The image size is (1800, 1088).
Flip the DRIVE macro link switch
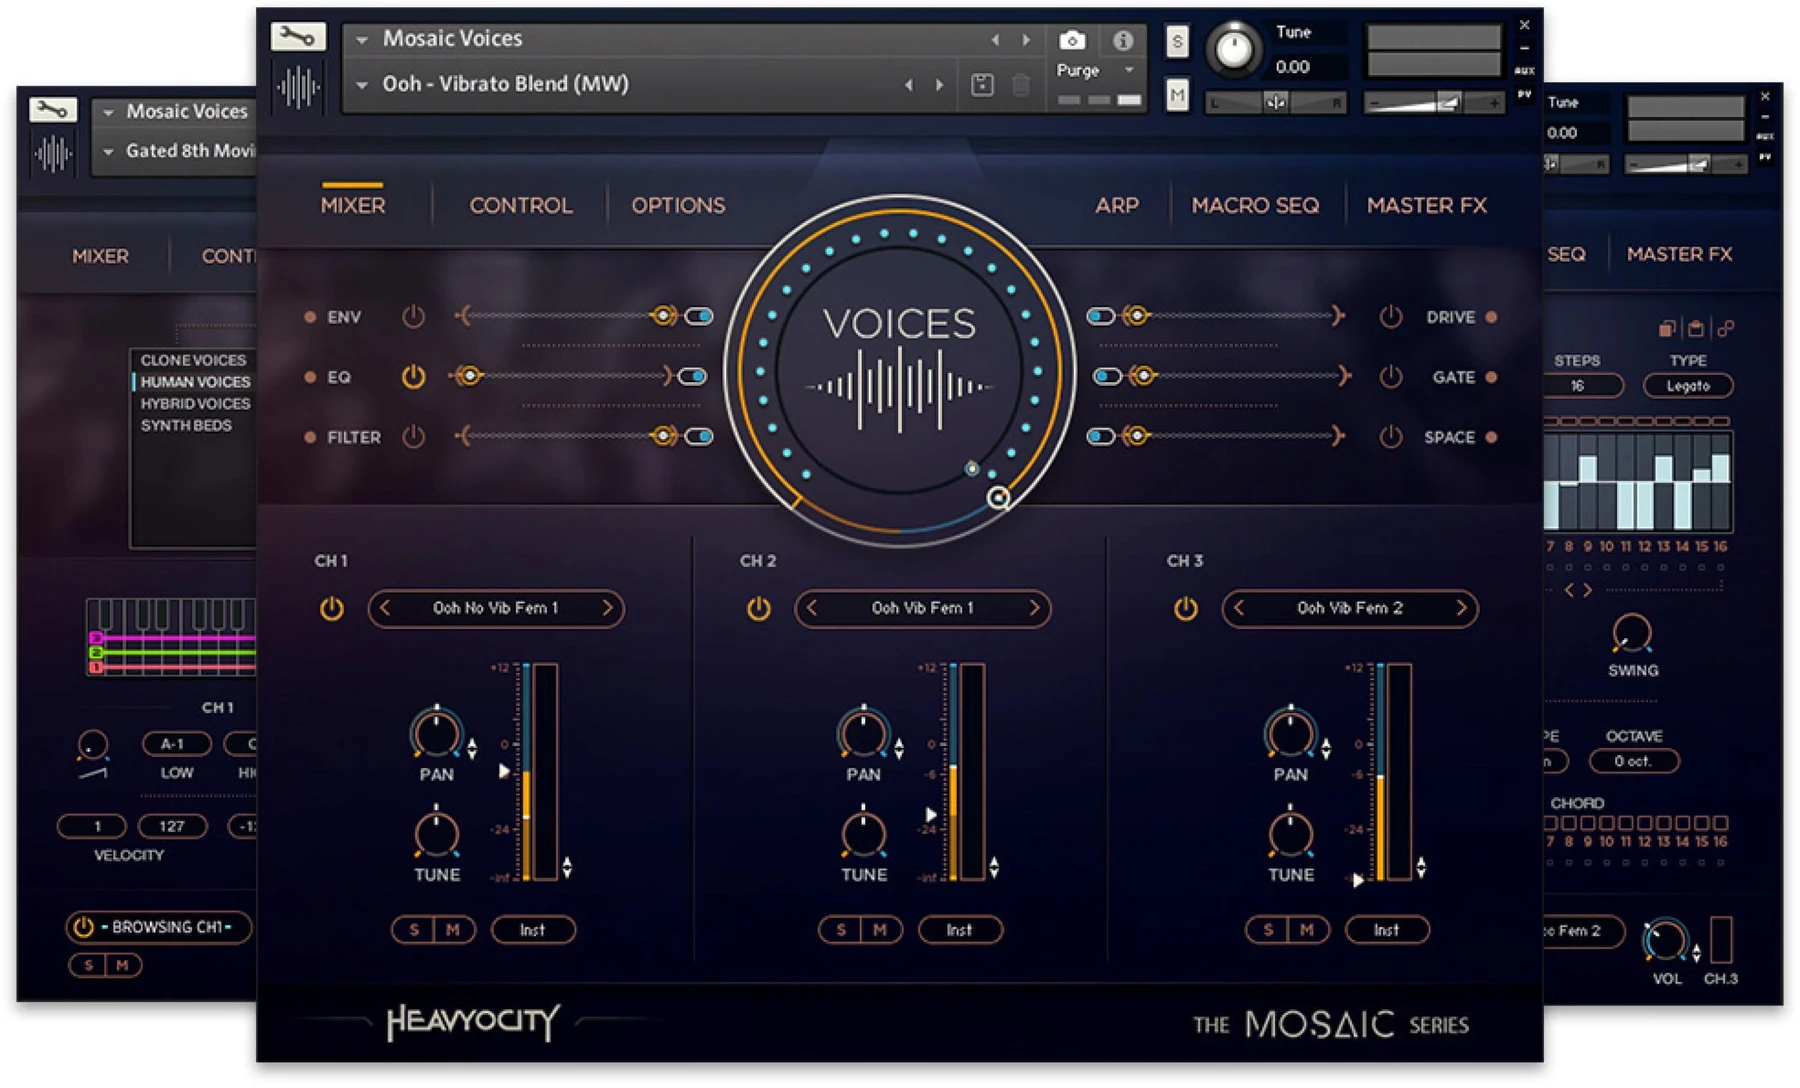1101,317
